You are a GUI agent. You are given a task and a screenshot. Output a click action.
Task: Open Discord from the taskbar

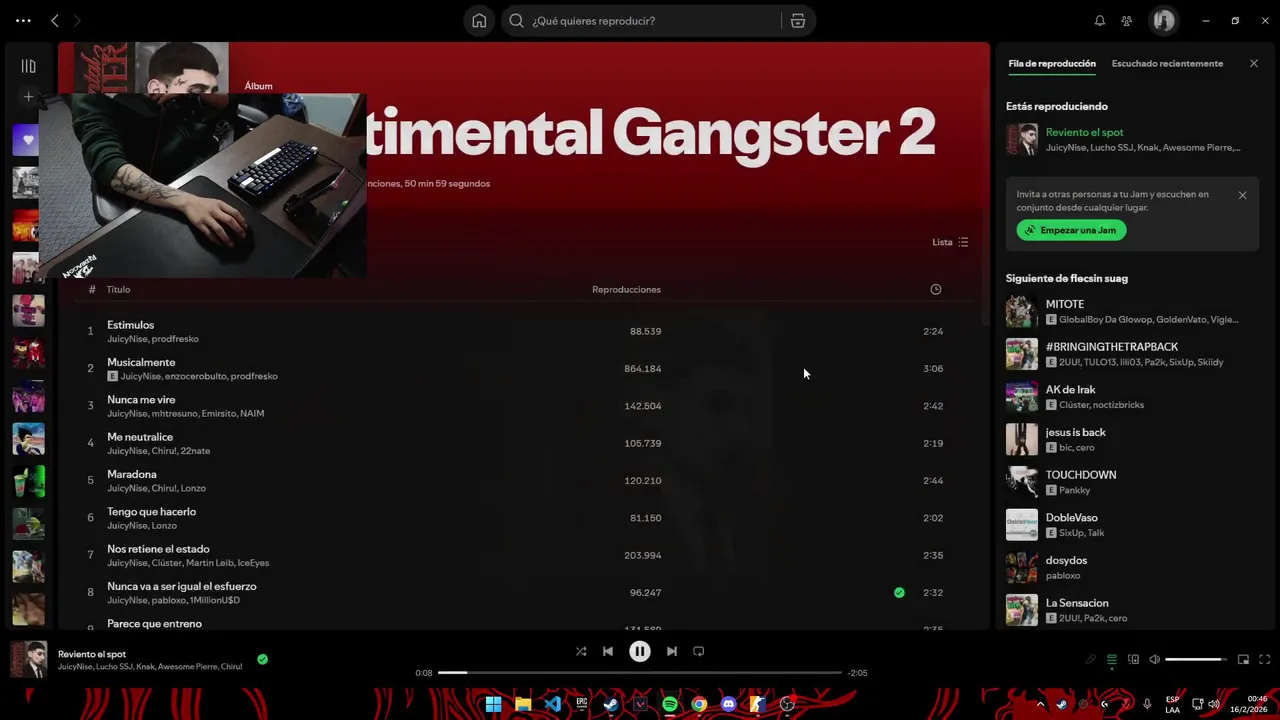[728, 704]
